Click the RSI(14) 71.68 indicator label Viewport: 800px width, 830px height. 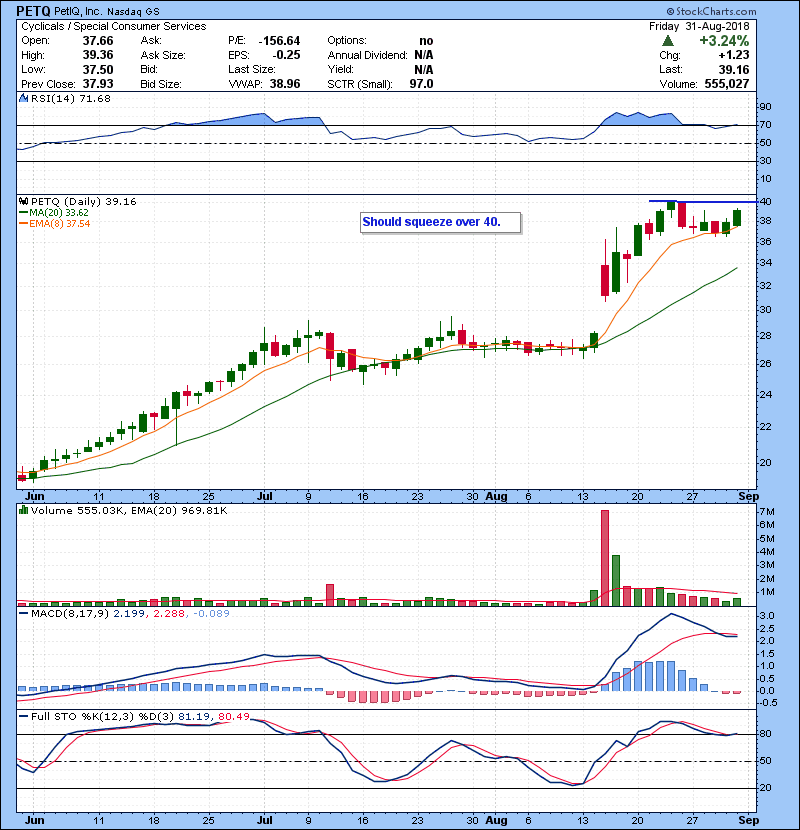click(71, 98)
